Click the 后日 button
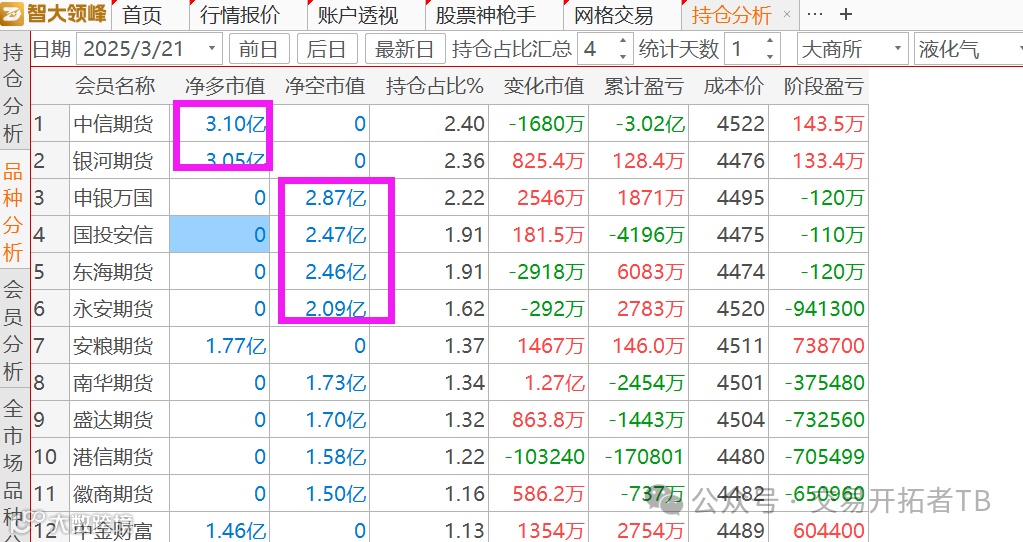This screenshot has width=1023, height=542. [x=326, y=49]
